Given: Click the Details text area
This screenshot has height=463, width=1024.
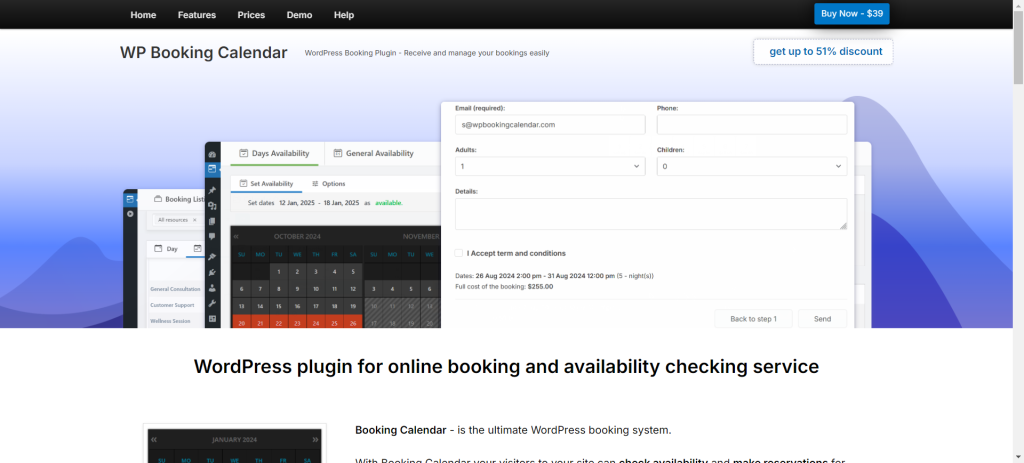Looking at the screenshot, I should 651,214.
